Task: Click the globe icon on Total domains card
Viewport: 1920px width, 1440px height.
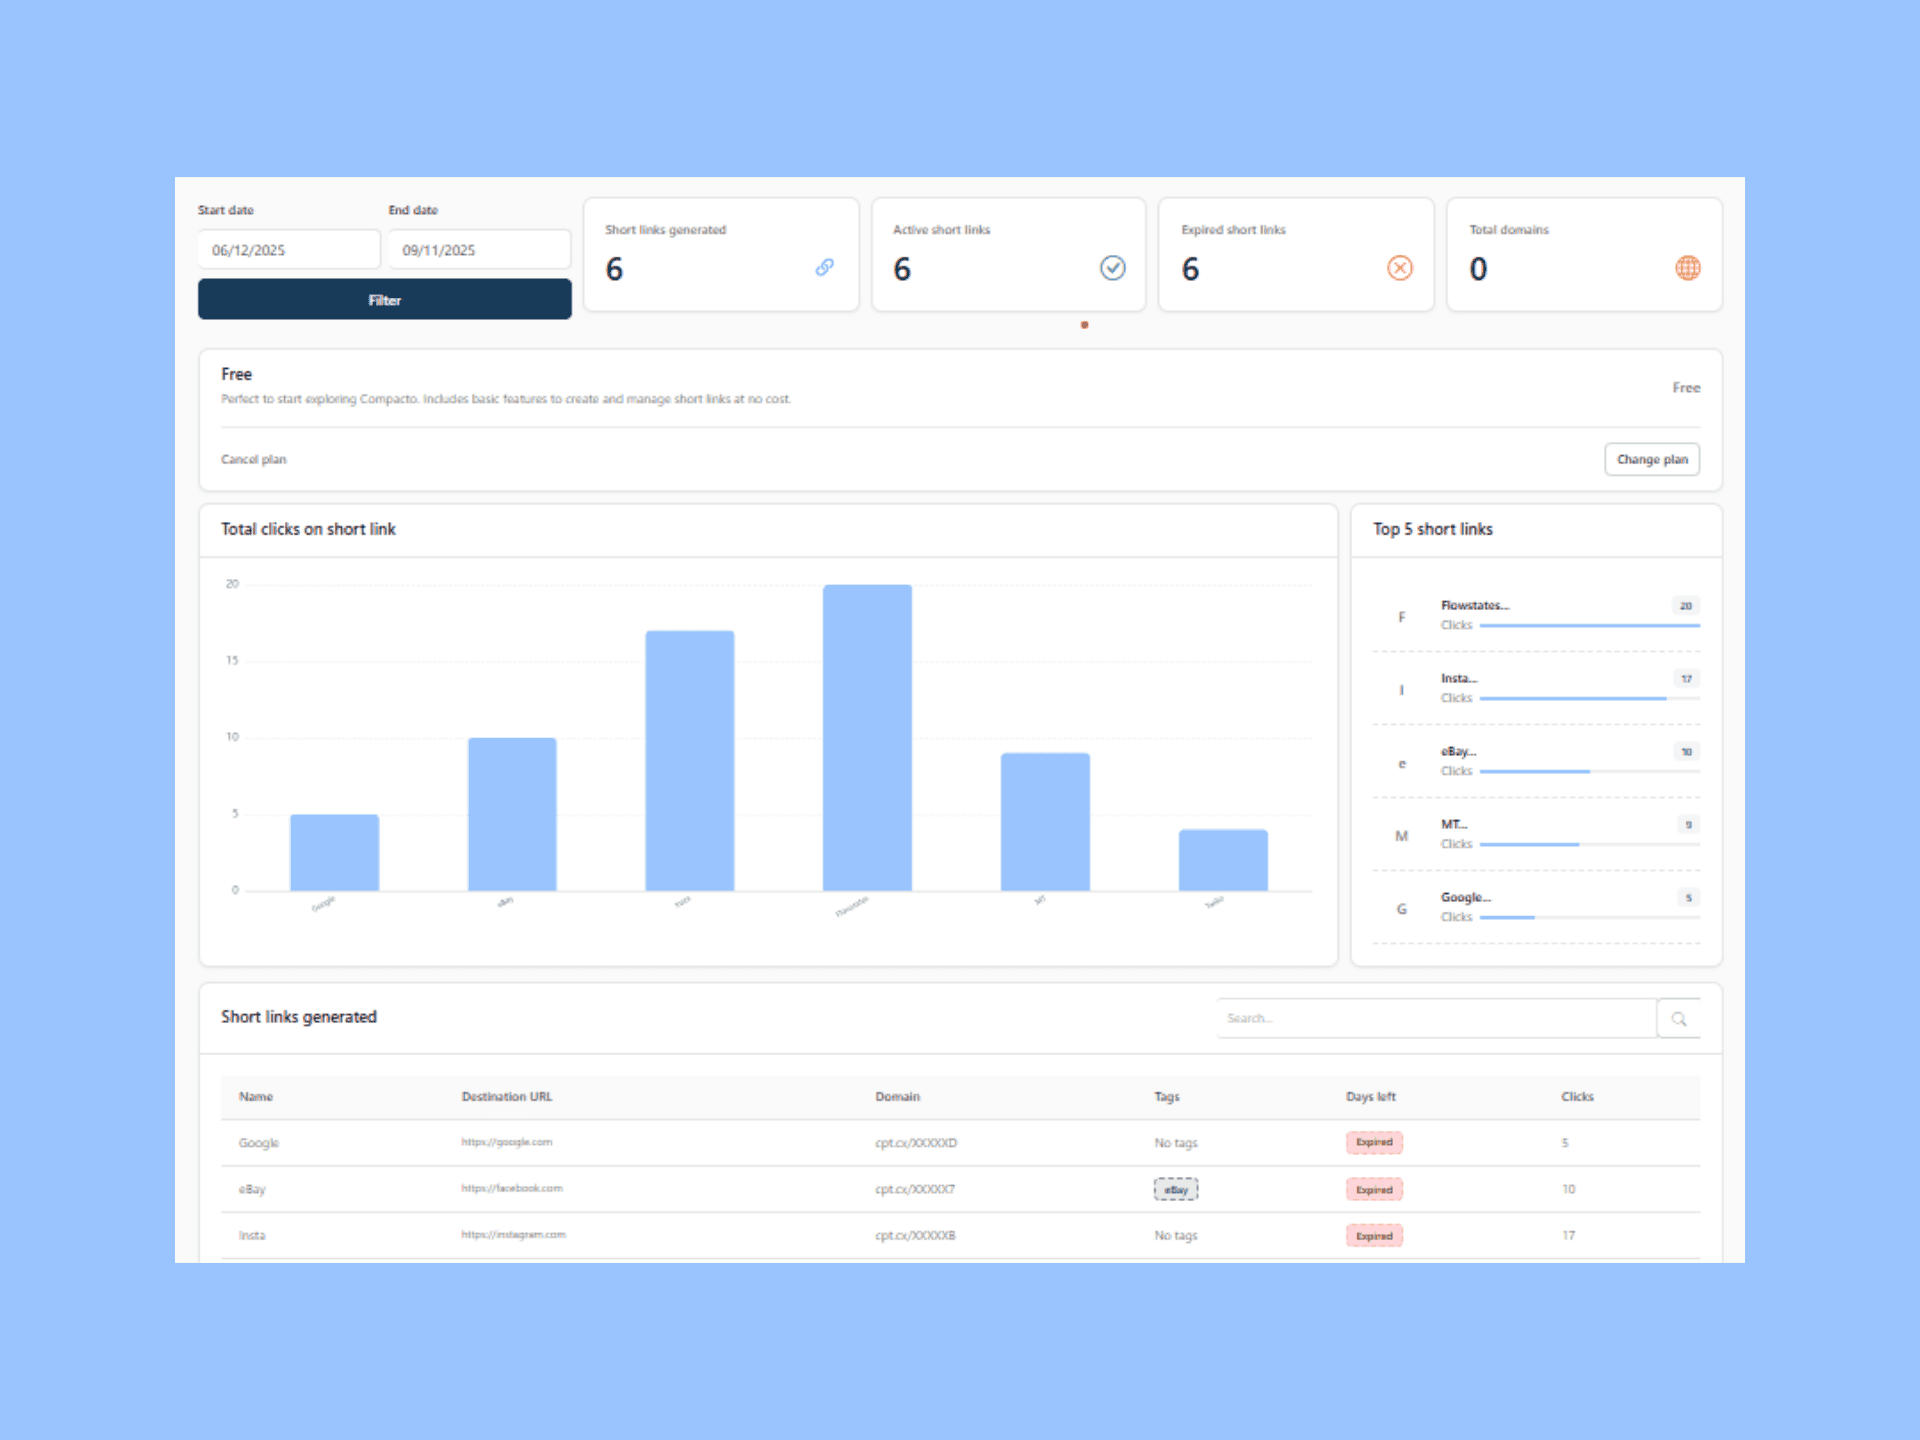Action: [x=1688, y=268]
